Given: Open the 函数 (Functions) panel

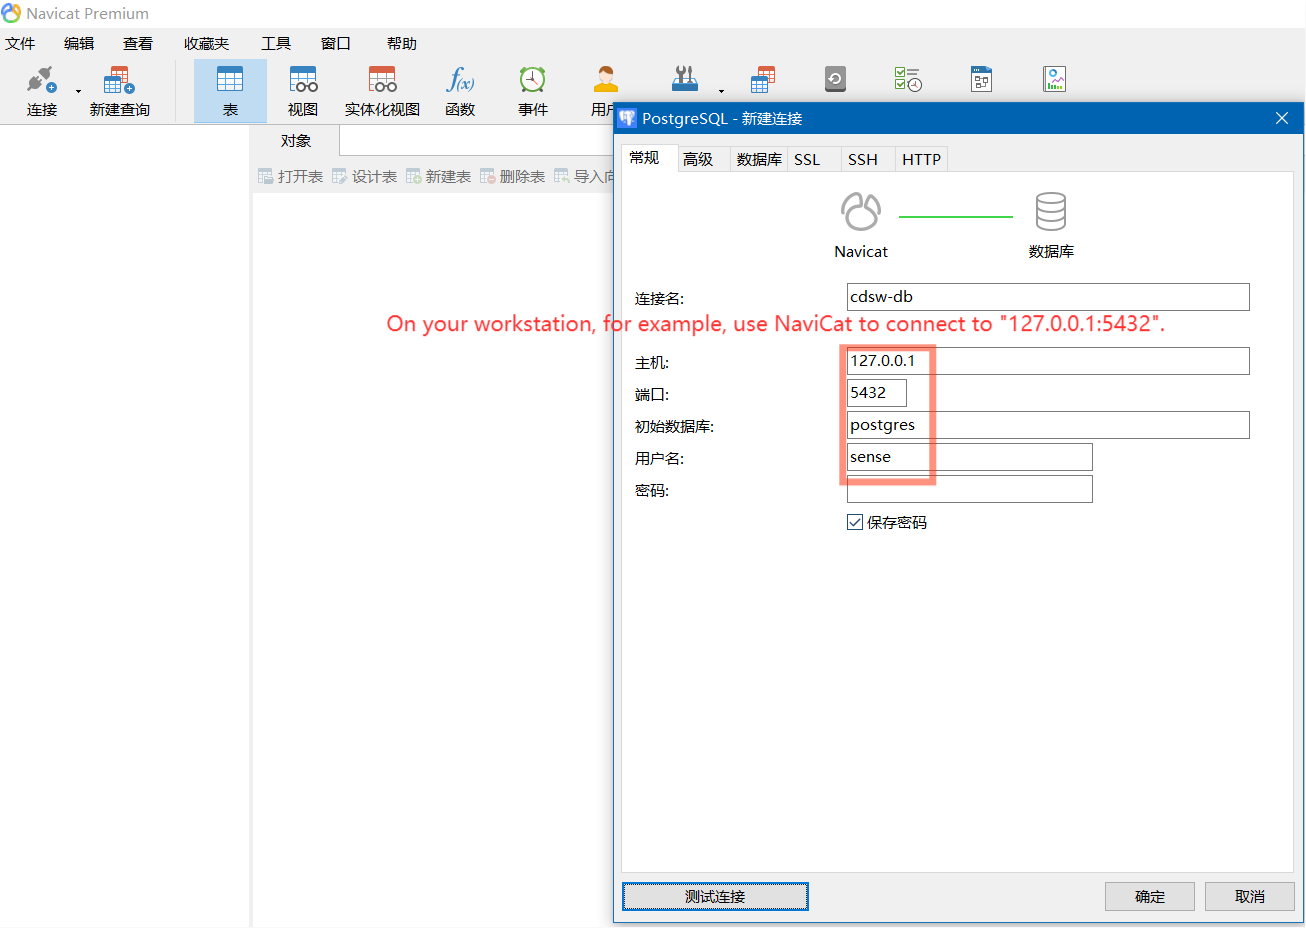Looking at the screenshot, I should coord(459,90).
